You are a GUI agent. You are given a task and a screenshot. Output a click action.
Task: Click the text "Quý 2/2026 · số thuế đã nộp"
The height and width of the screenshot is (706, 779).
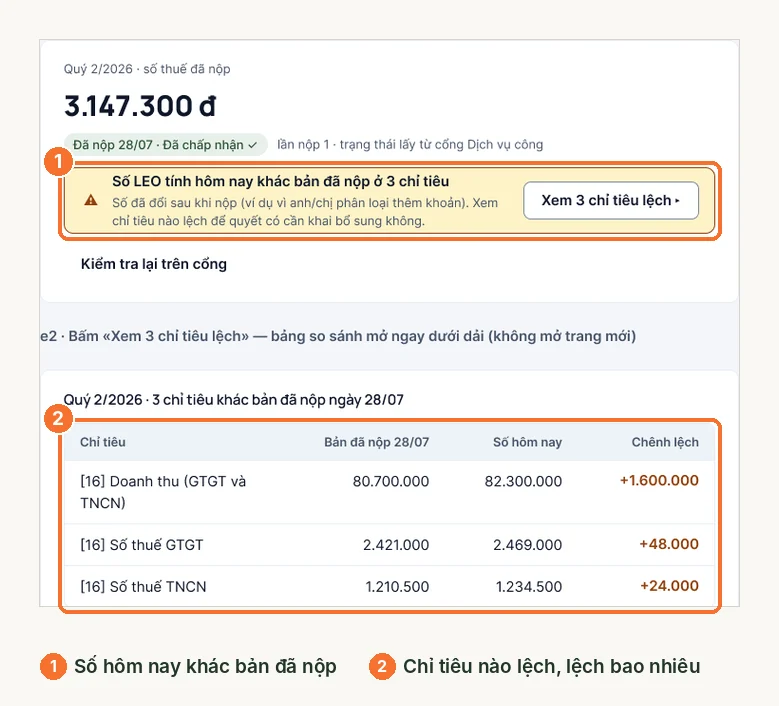coord(147,69)
